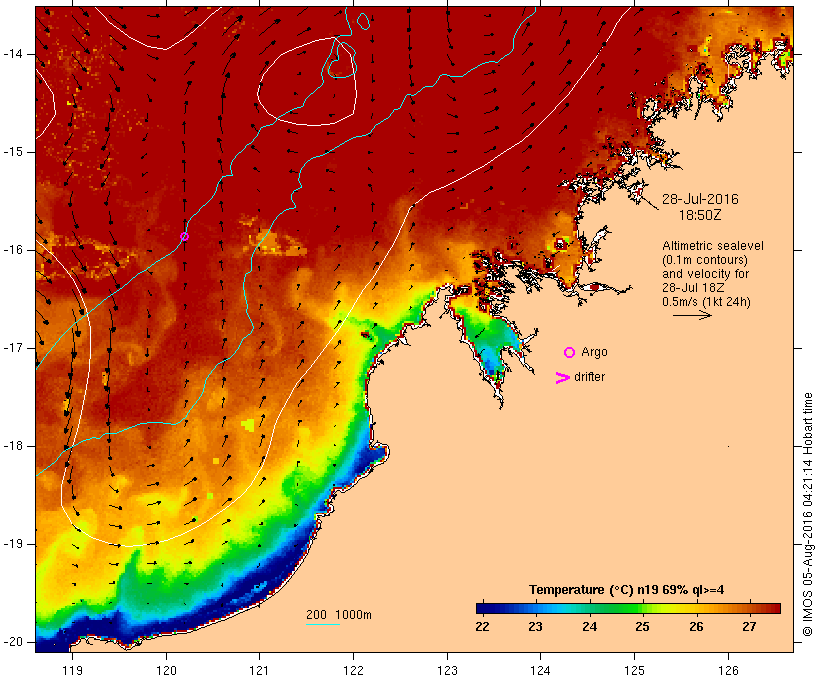Click latitude axis label -17

[13, 348]
